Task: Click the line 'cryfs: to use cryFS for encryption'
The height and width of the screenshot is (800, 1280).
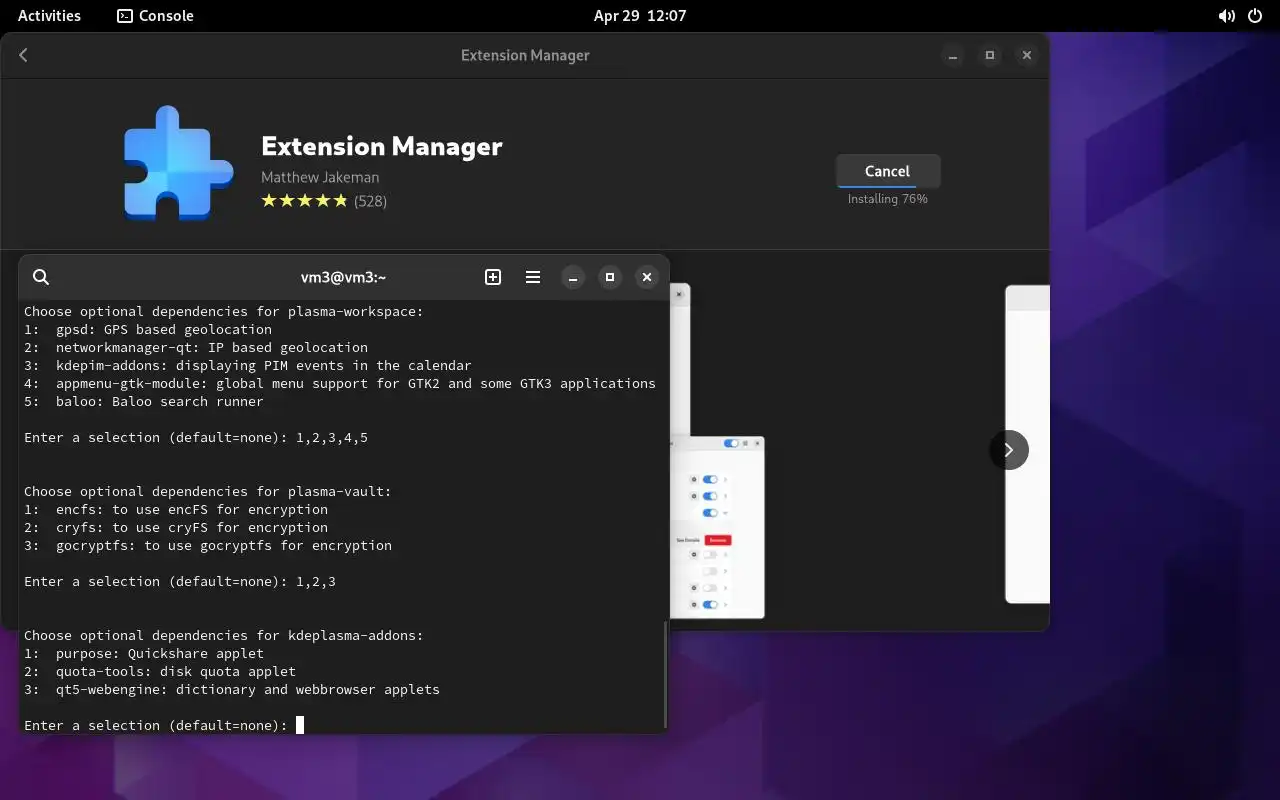Action: click(x=192, y=527)
